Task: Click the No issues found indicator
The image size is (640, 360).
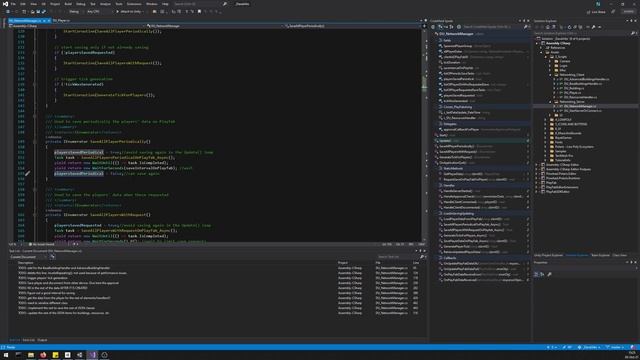Action: [42, 244]
